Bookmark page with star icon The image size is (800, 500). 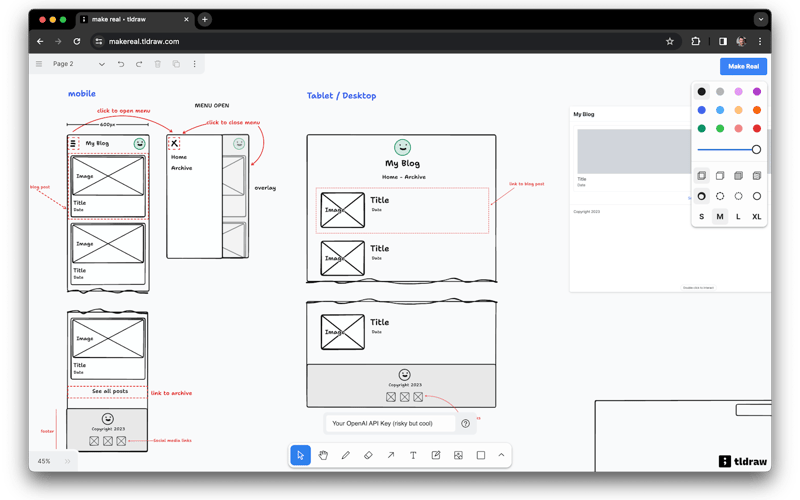coord(670,41)
